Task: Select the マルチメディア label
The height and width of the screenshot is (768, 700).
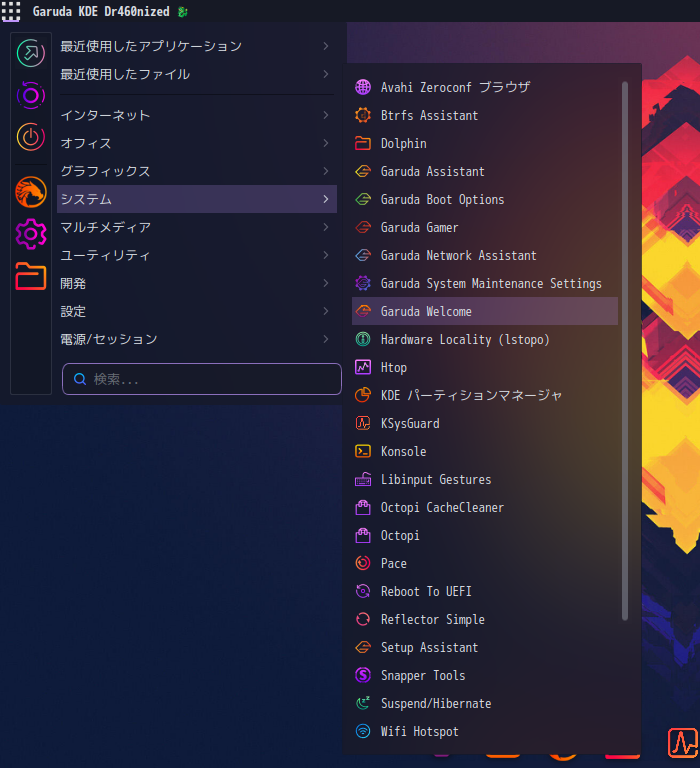Action: [x=105, y=227]
